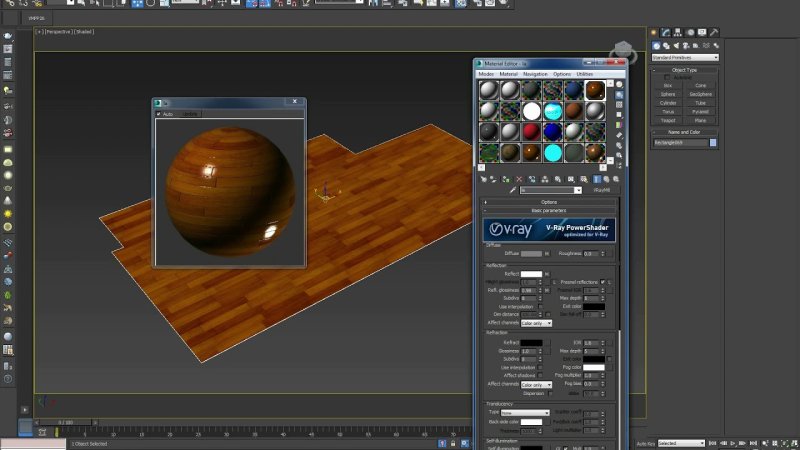Click the Sphere primitive button
The width and height of the screenshot is (800, 450).
point(668,94)
